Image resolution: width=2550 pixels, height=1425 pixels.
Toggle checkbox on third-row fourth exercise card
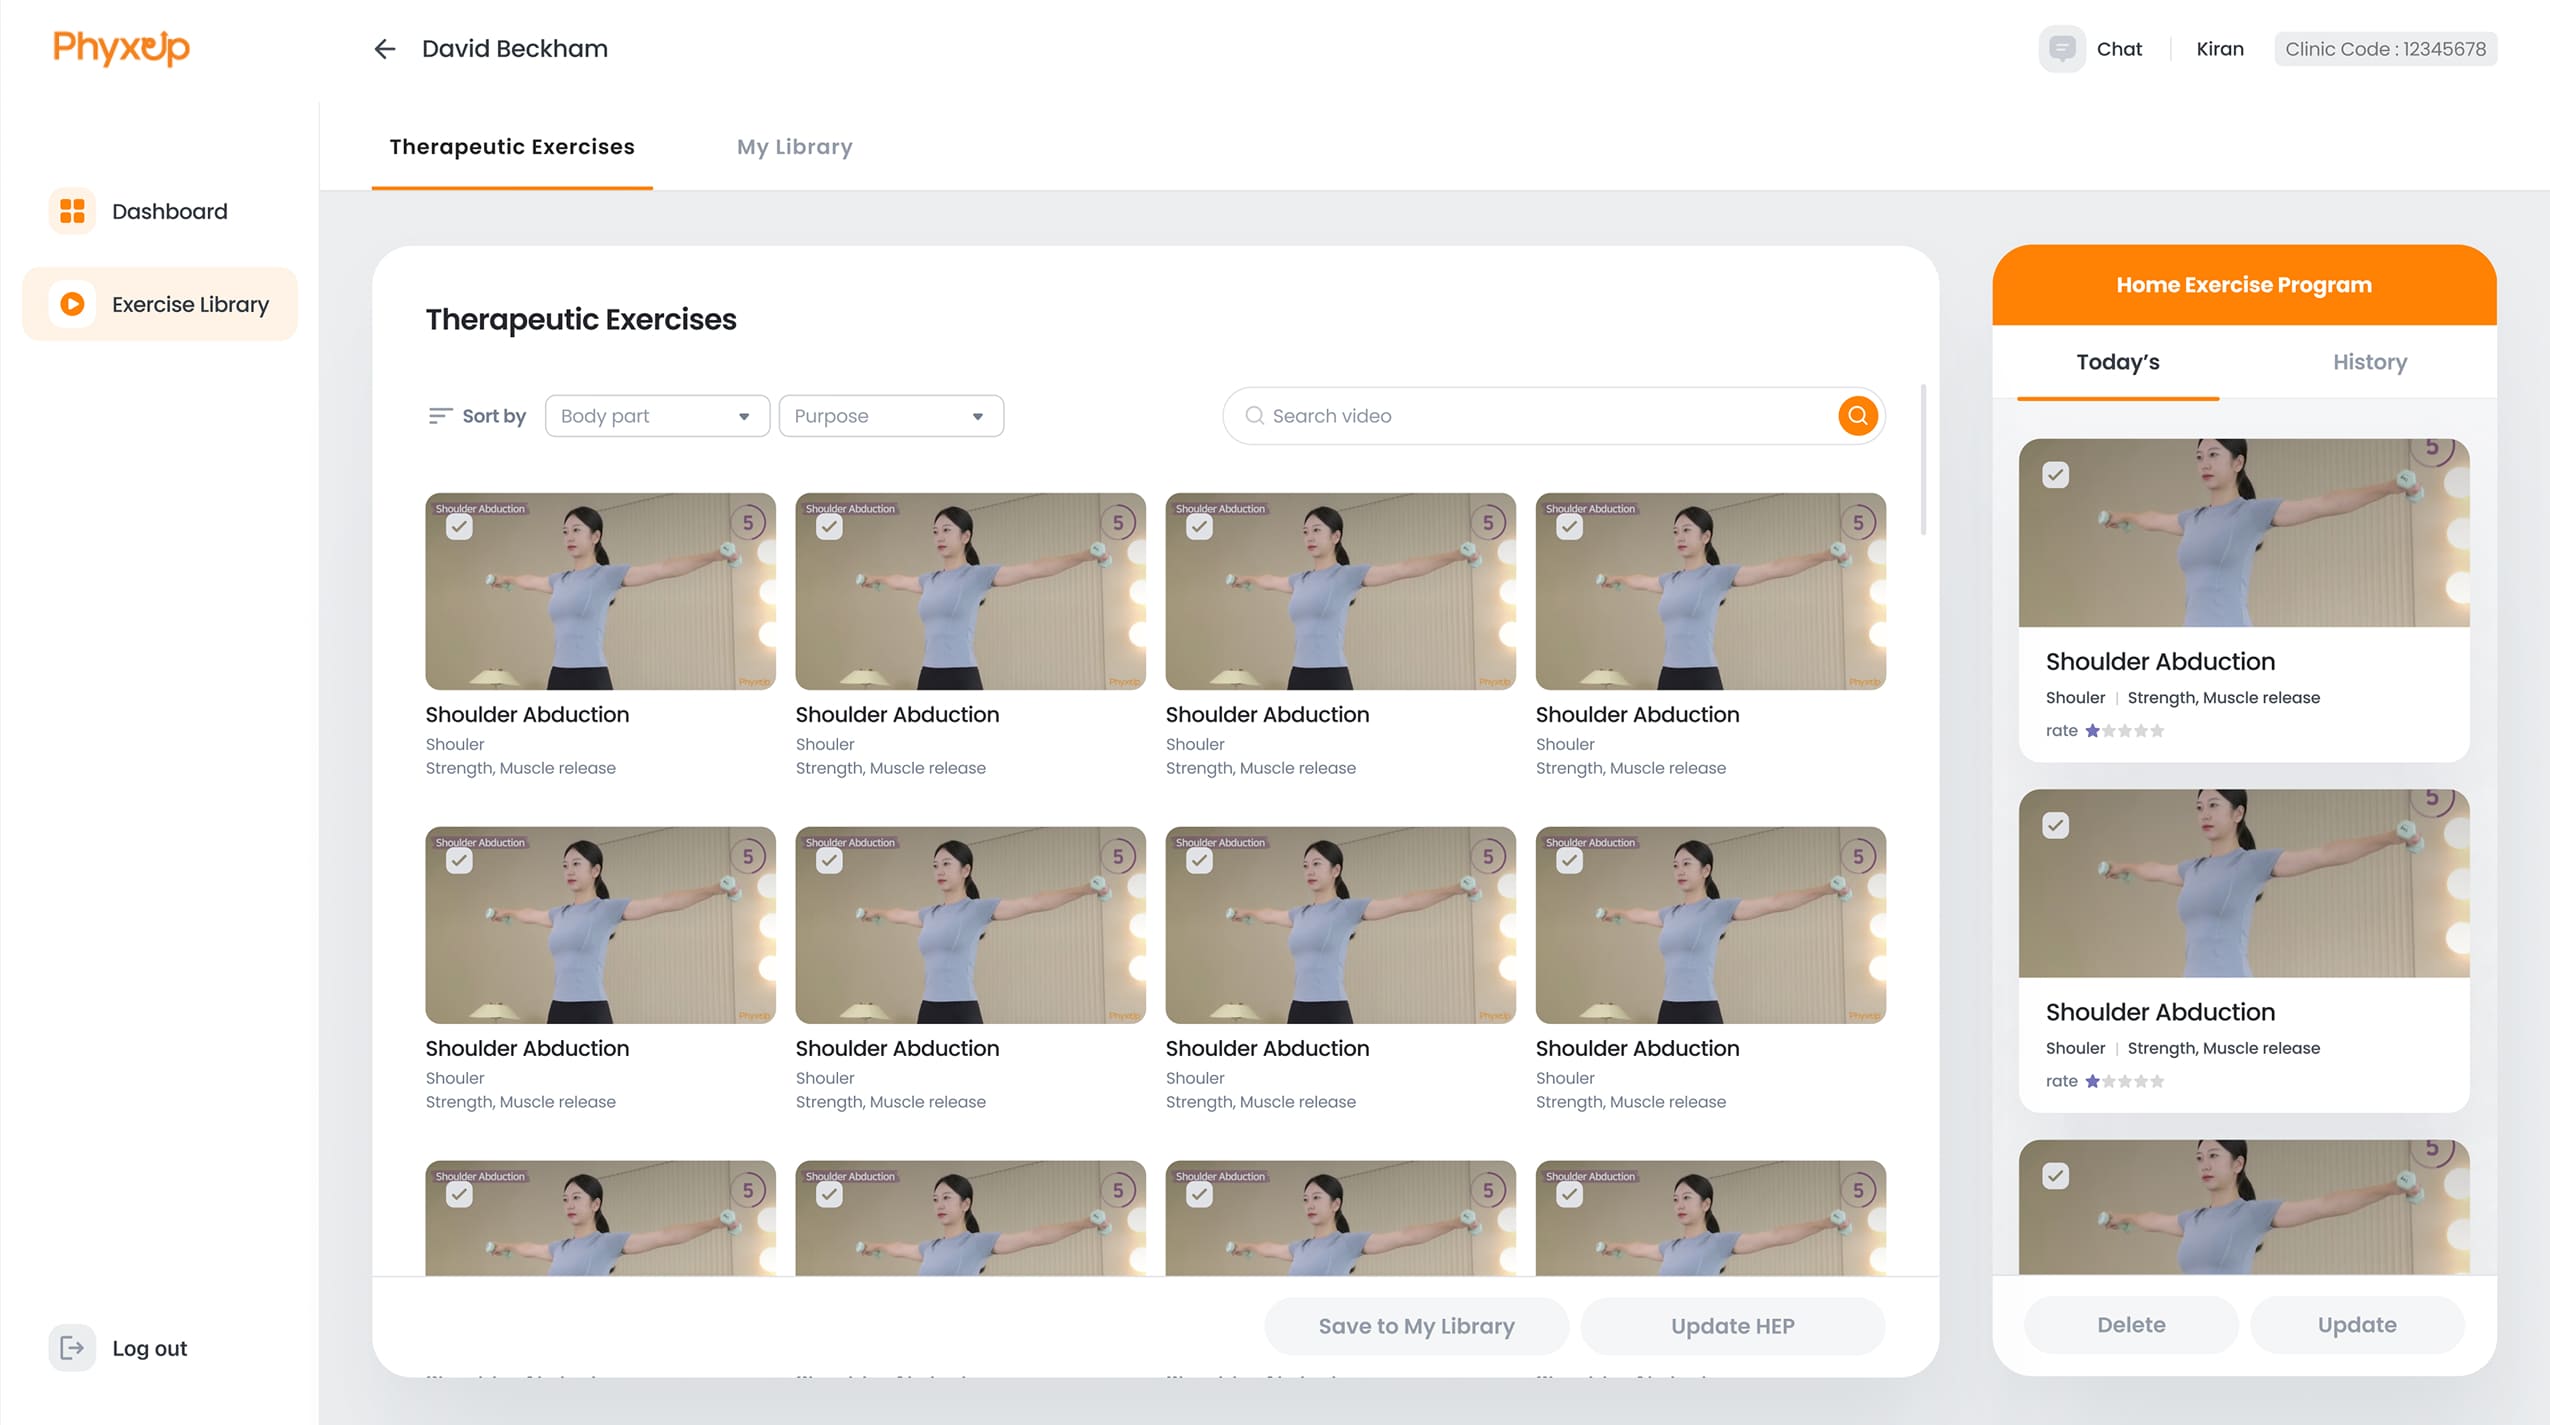click(1569, 1195)
